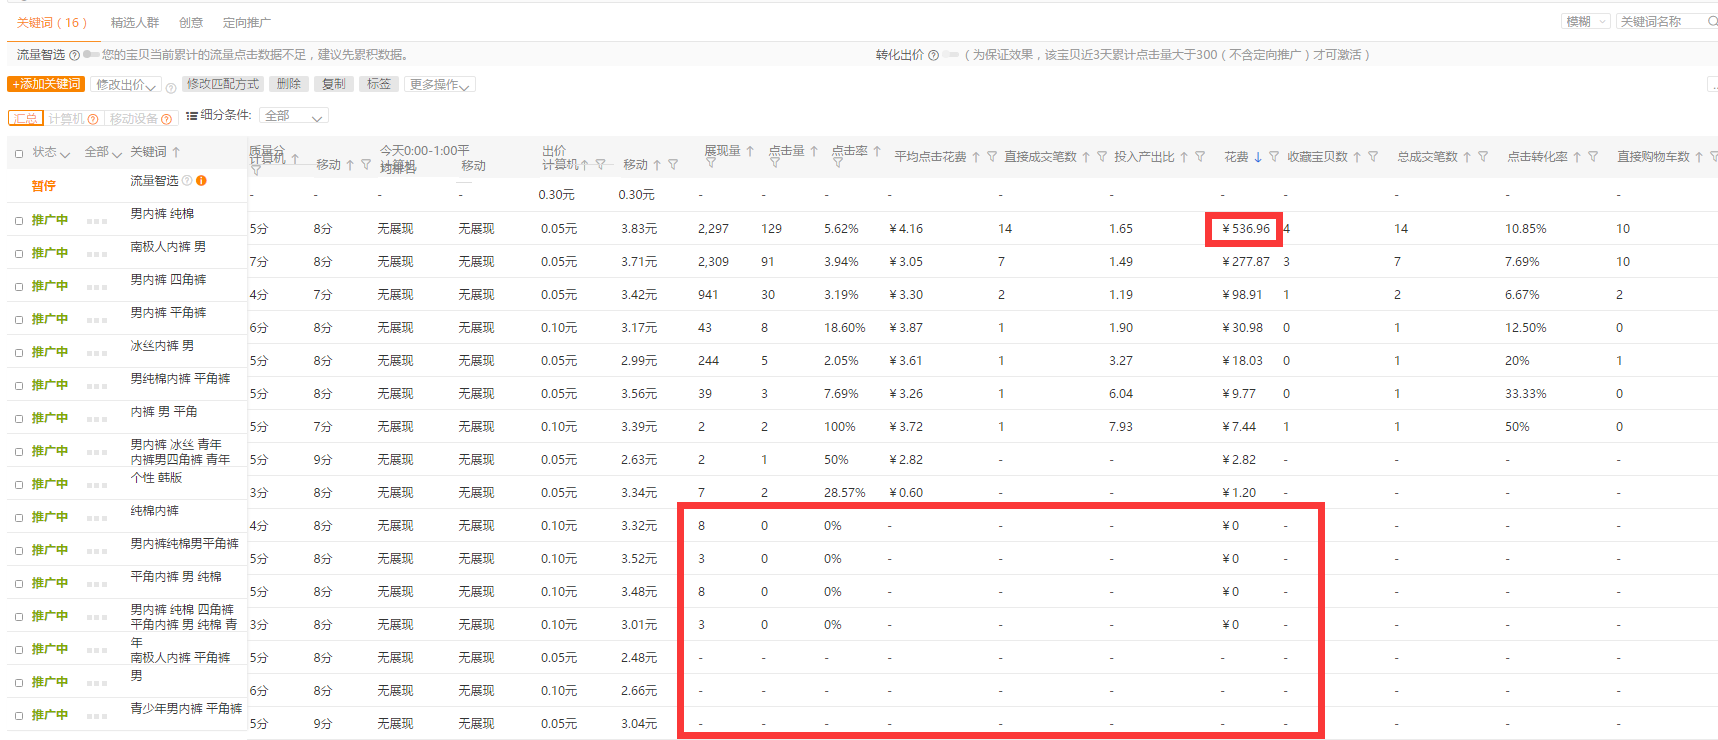Screen dimensions: 1718x740
Task: Open the 细分条件 全部 dropdown
Action: click(293, 116)
